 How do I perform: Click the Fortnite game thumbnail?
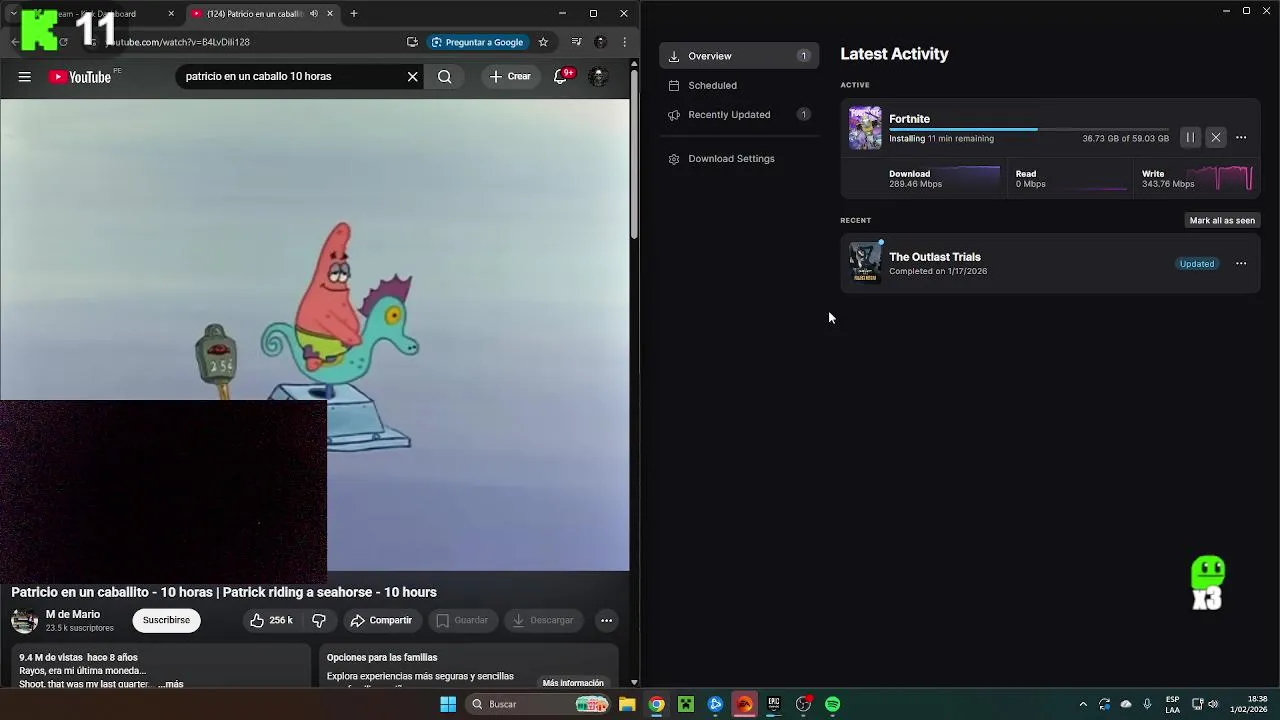pos(865,128)
